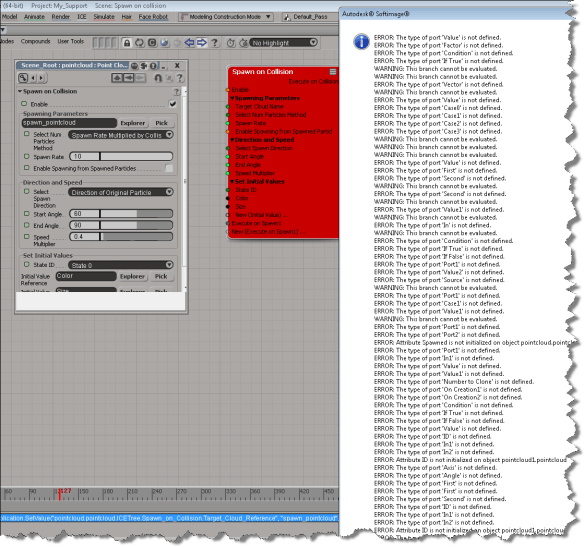Open the Spawn on Collision node menu icon

333,71
